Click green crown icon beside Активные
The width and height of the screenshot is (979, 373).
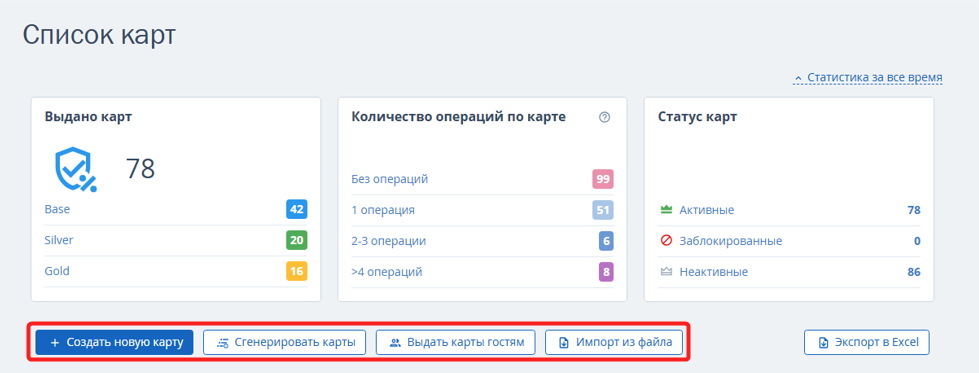coord(666,210)
